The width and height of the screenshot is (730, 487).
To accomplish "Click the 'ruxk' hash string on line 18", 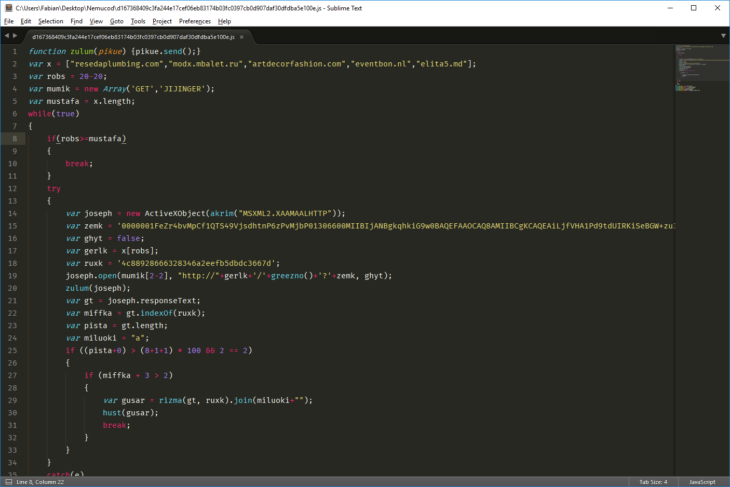I will pyautogui.click(x=196, y=263).
